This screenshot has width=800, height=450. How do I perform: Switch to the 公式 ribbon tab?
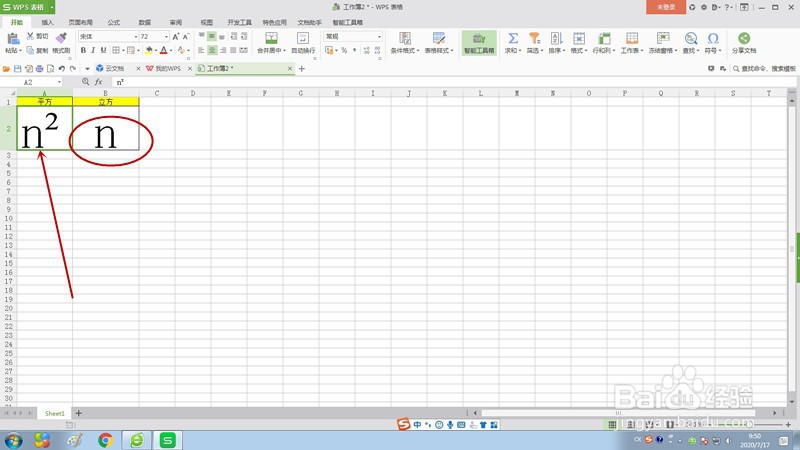[114, 22]
